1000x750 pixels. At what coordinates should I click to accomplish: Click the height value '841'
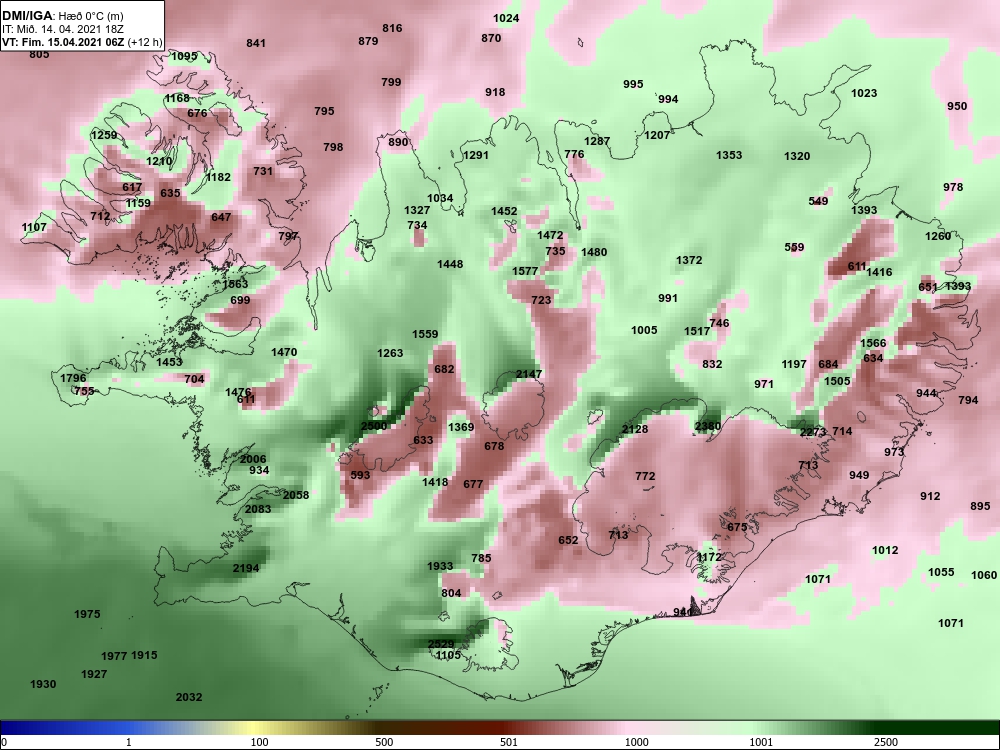(256, 43)
